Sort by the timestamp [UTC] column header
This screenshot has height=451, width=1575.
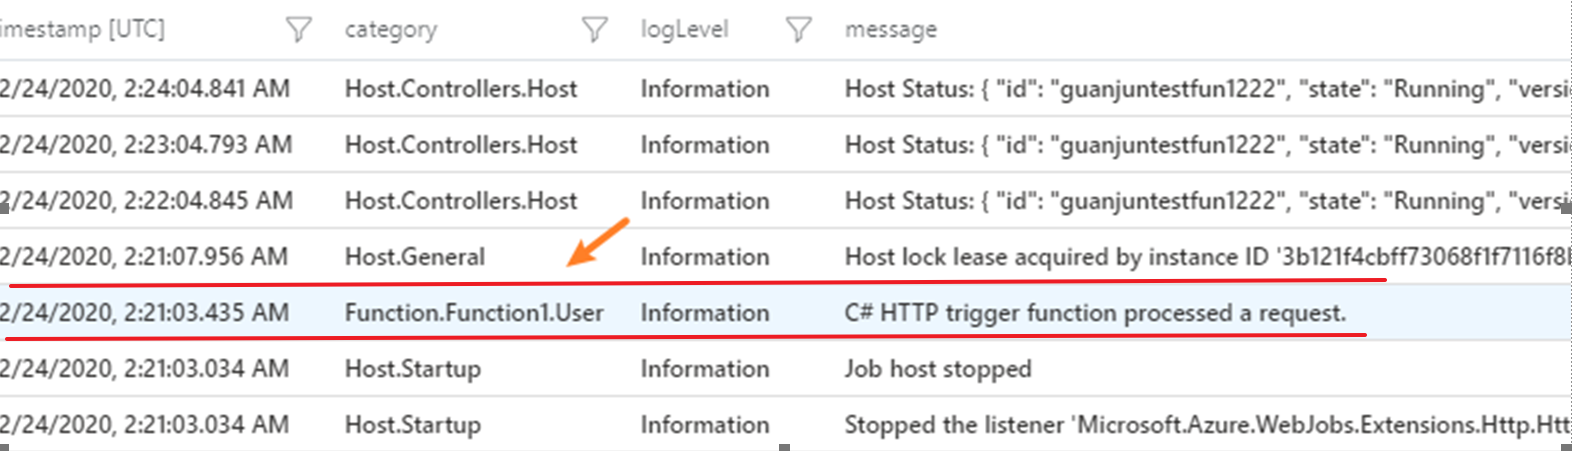(84, 29)
